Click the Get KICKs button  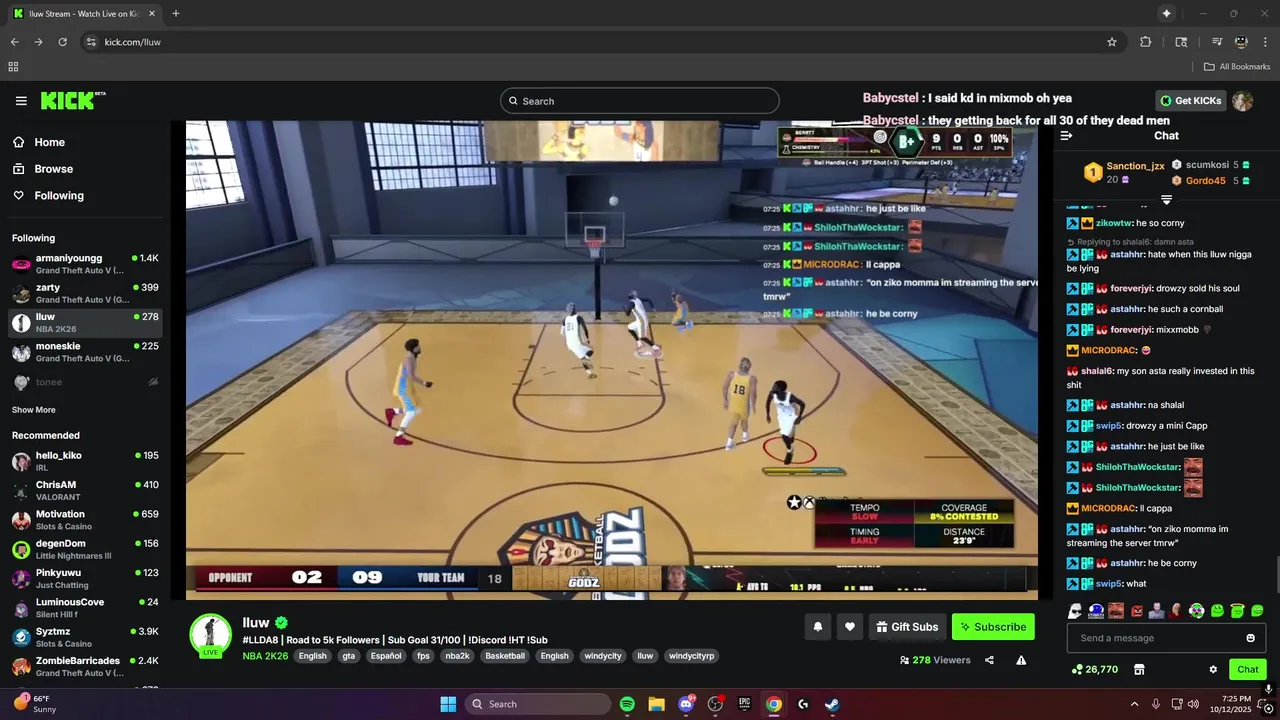pos(1190,101)
